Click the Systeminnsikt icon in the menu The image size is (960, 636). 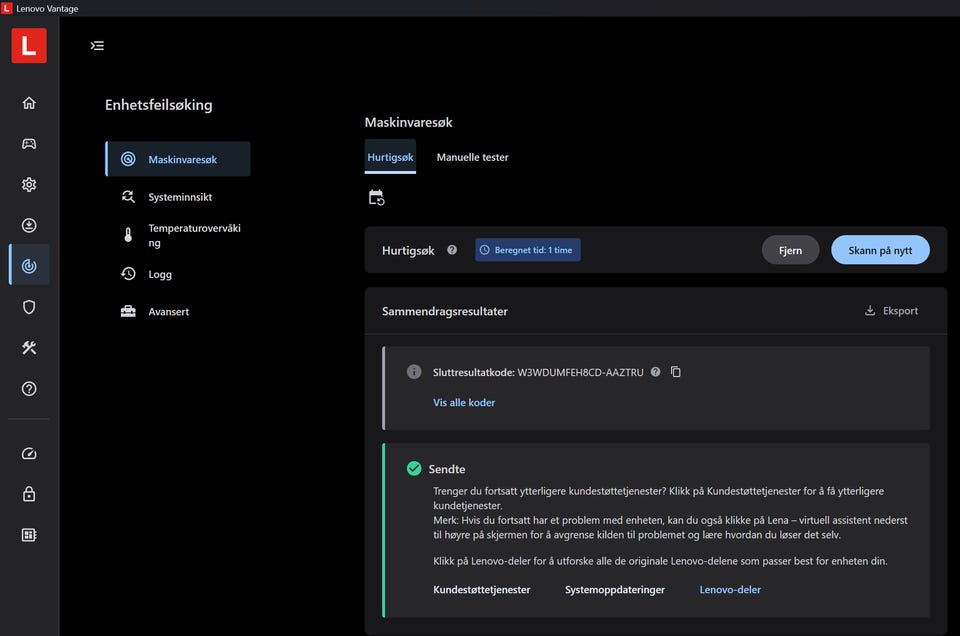coord(128,196)
